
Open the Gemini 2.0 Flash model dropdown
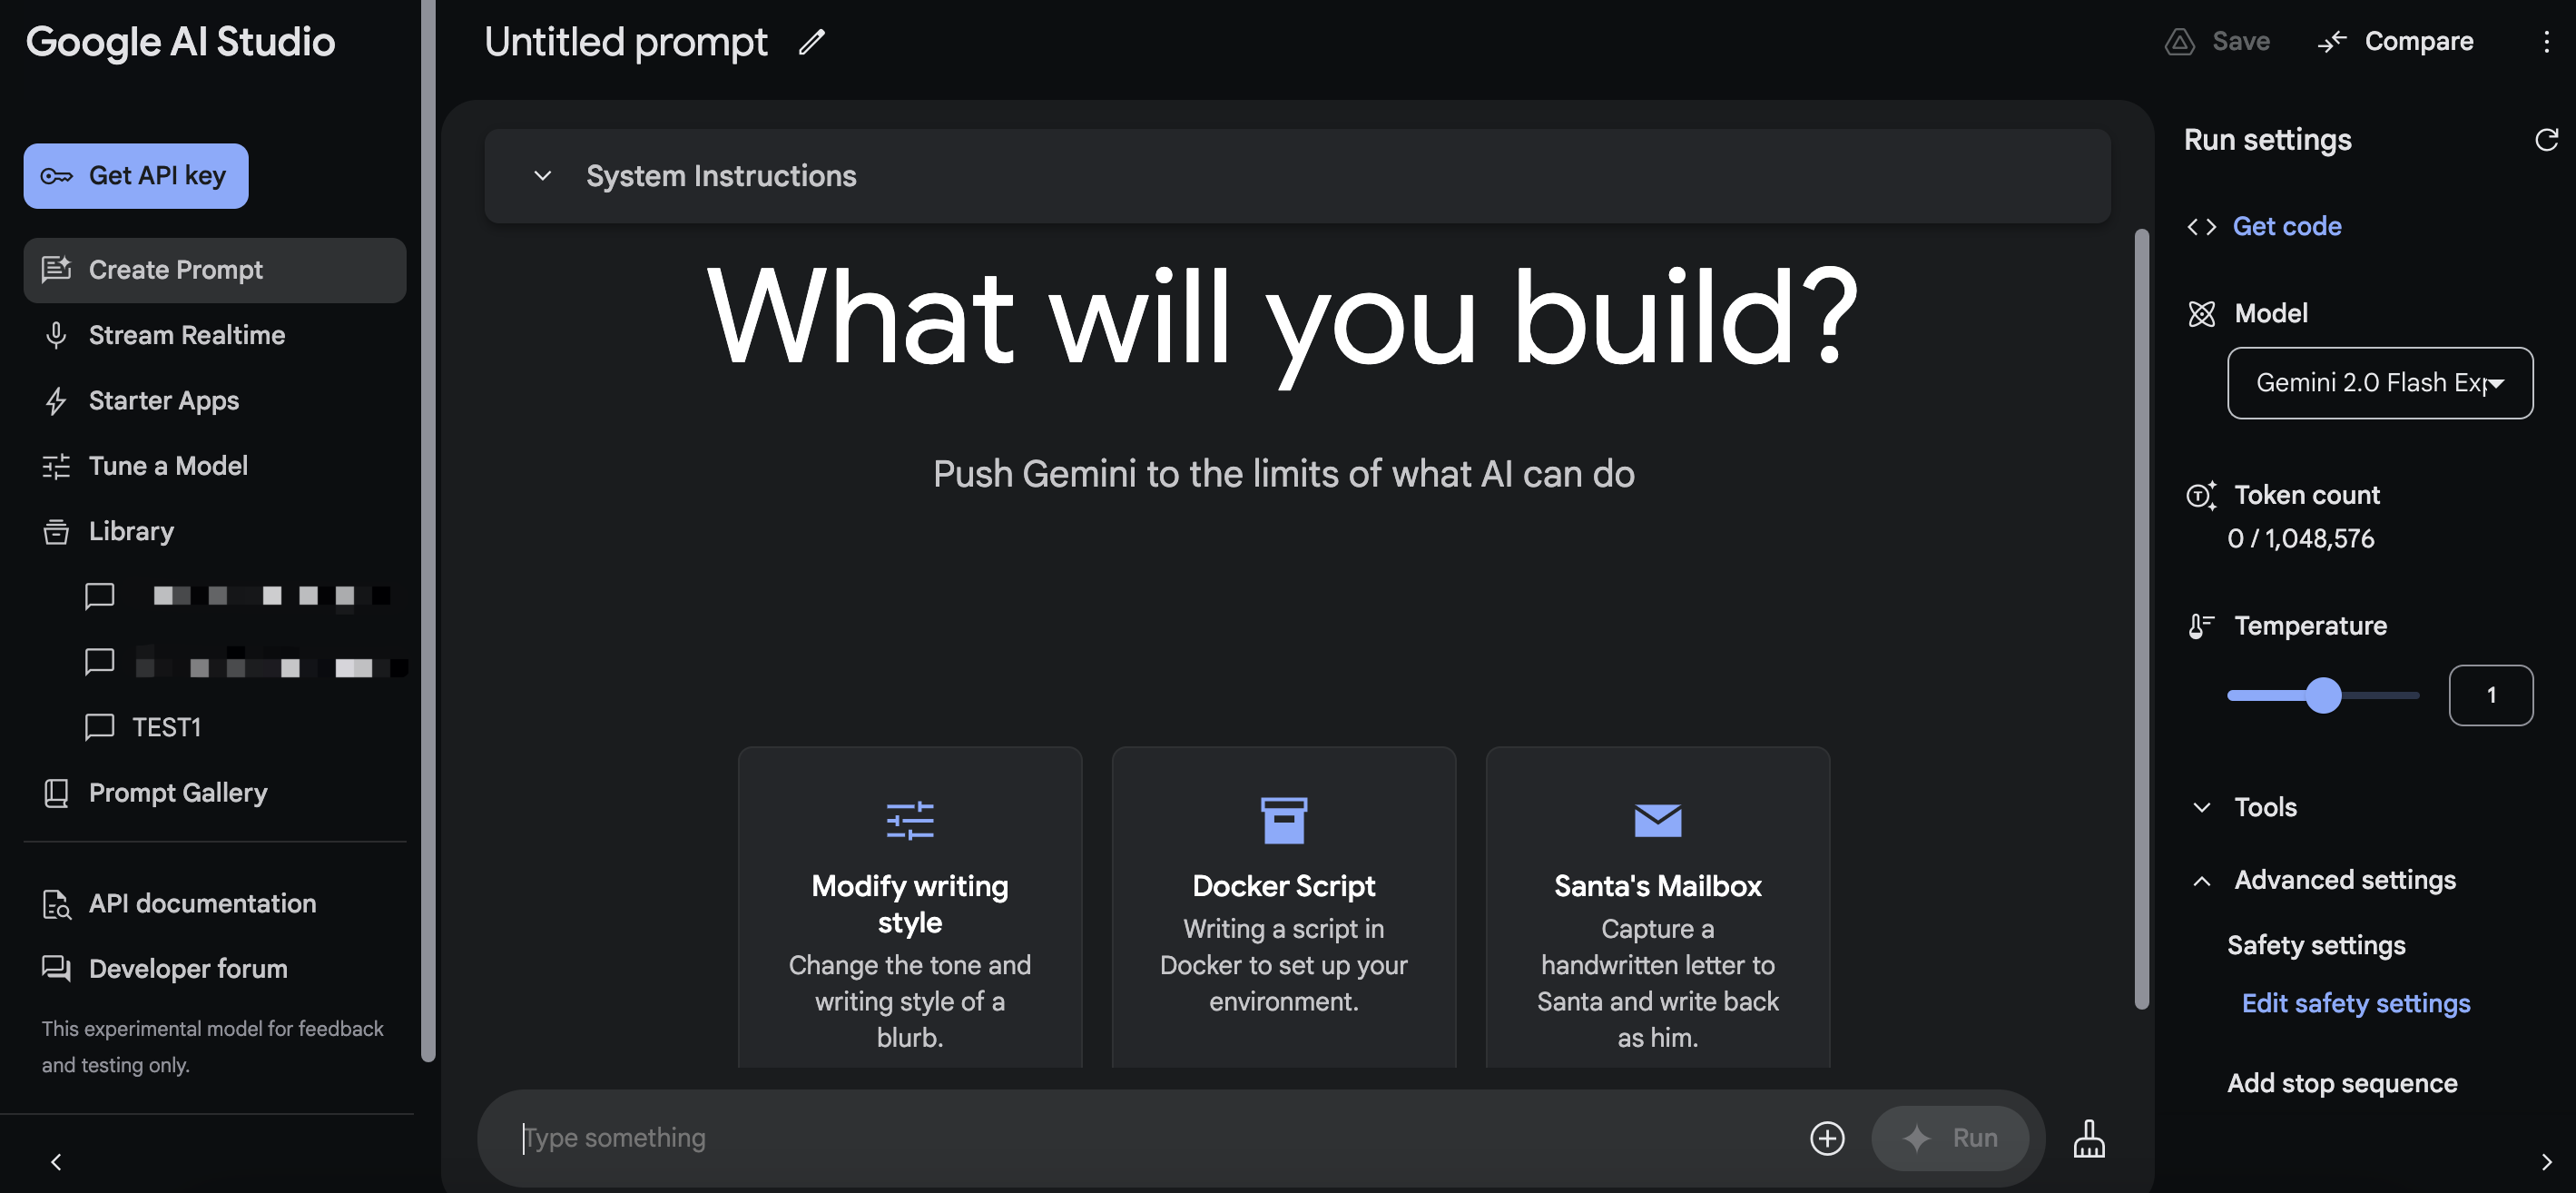[2379, 383]
